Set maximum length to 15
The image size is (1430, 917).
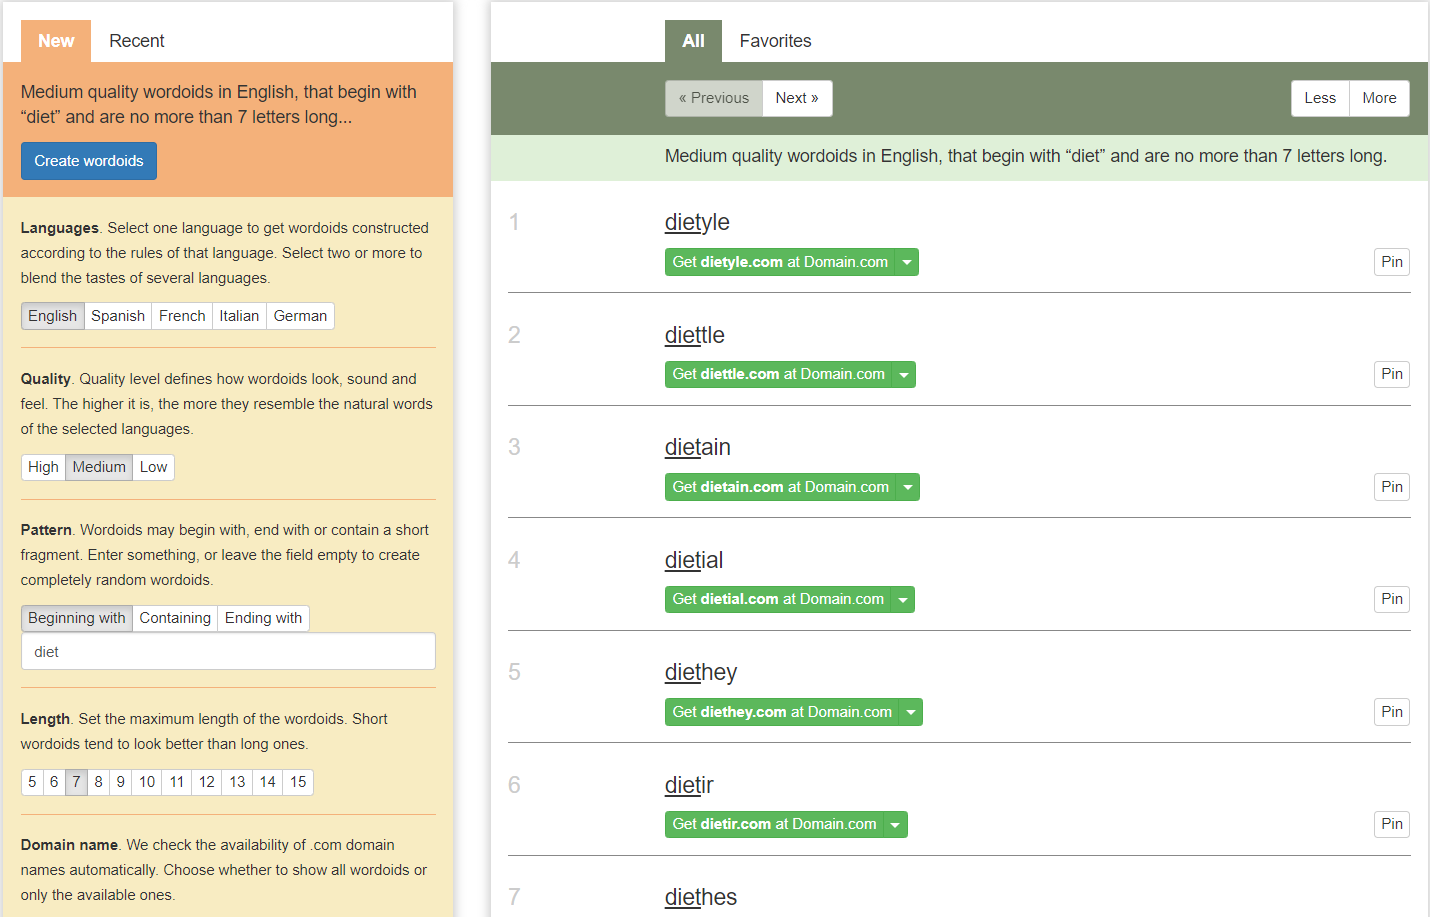pos(297,781)
